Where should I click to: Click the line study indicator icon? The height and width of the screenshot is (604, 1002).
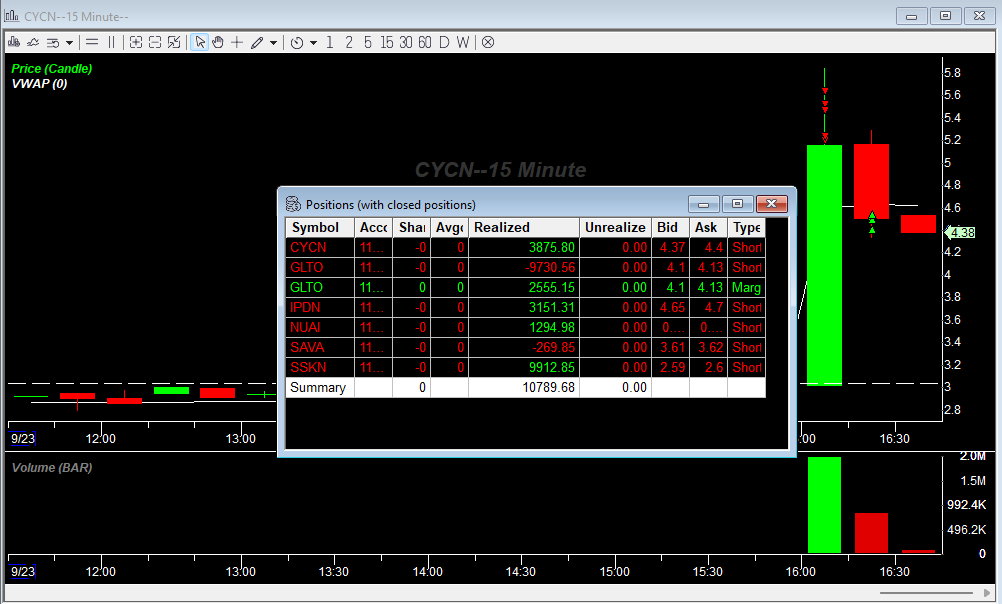click(33, 42)
